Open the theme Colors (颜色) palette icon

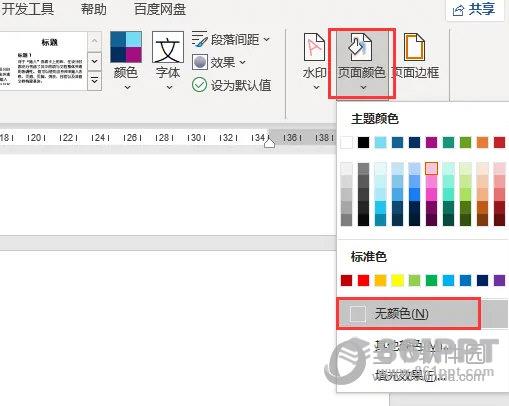pyautogui.click(x=126, y=47)
